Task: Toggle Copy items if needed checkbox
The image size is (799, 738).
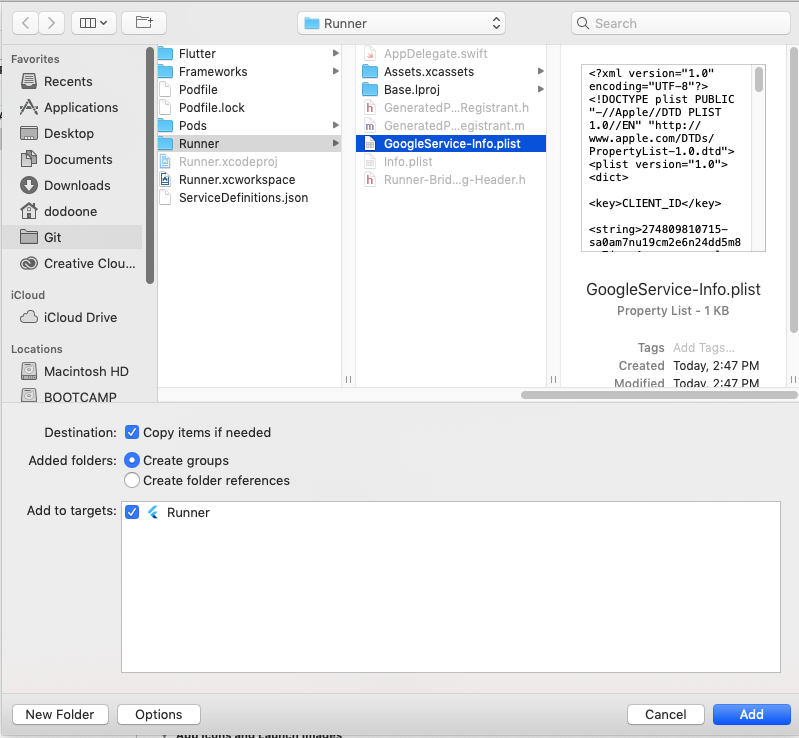Action: (131, 432)
